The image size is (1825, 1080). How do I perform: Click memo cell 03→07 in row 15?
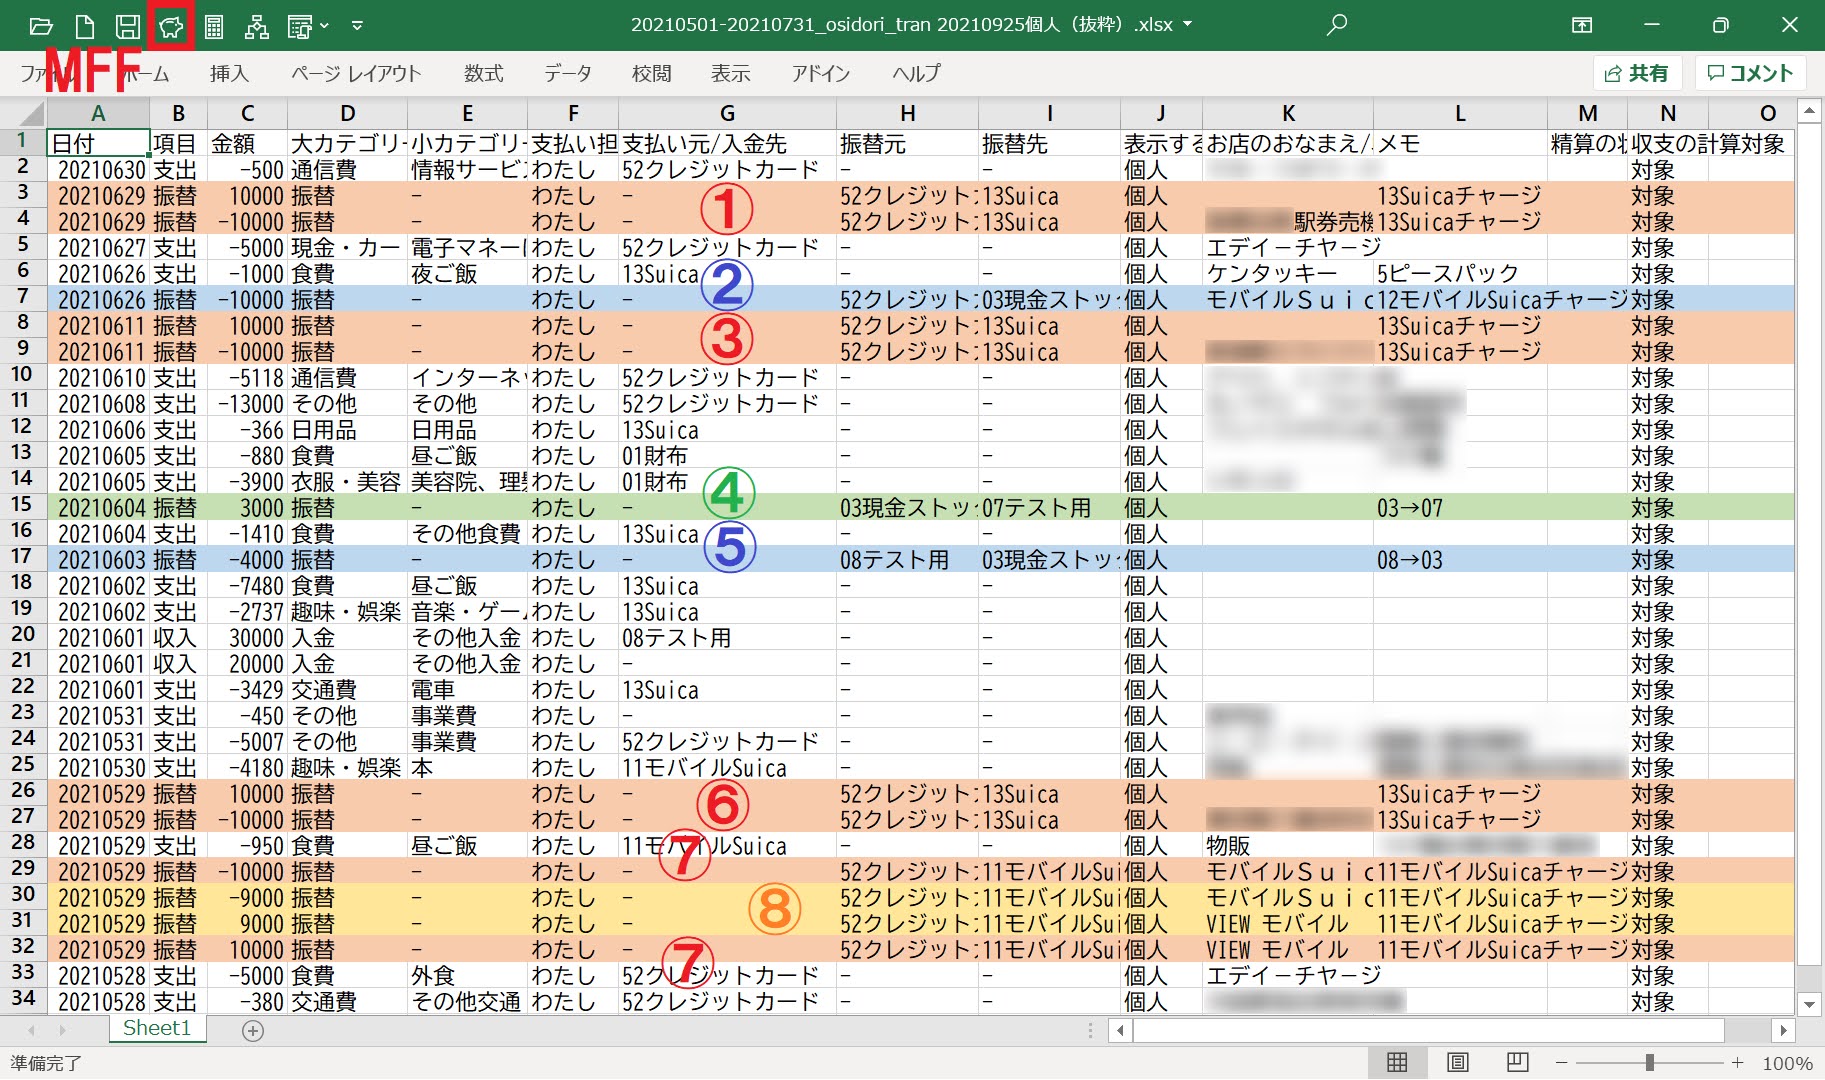coord(1460,508)
